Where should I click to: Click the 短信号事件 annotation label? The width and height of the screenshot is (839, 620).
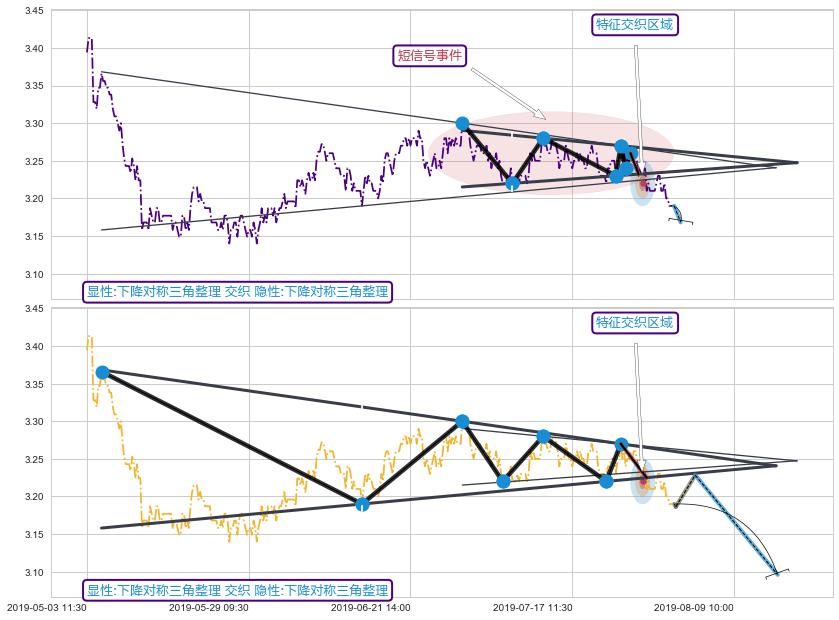click(x=430, y=56)
